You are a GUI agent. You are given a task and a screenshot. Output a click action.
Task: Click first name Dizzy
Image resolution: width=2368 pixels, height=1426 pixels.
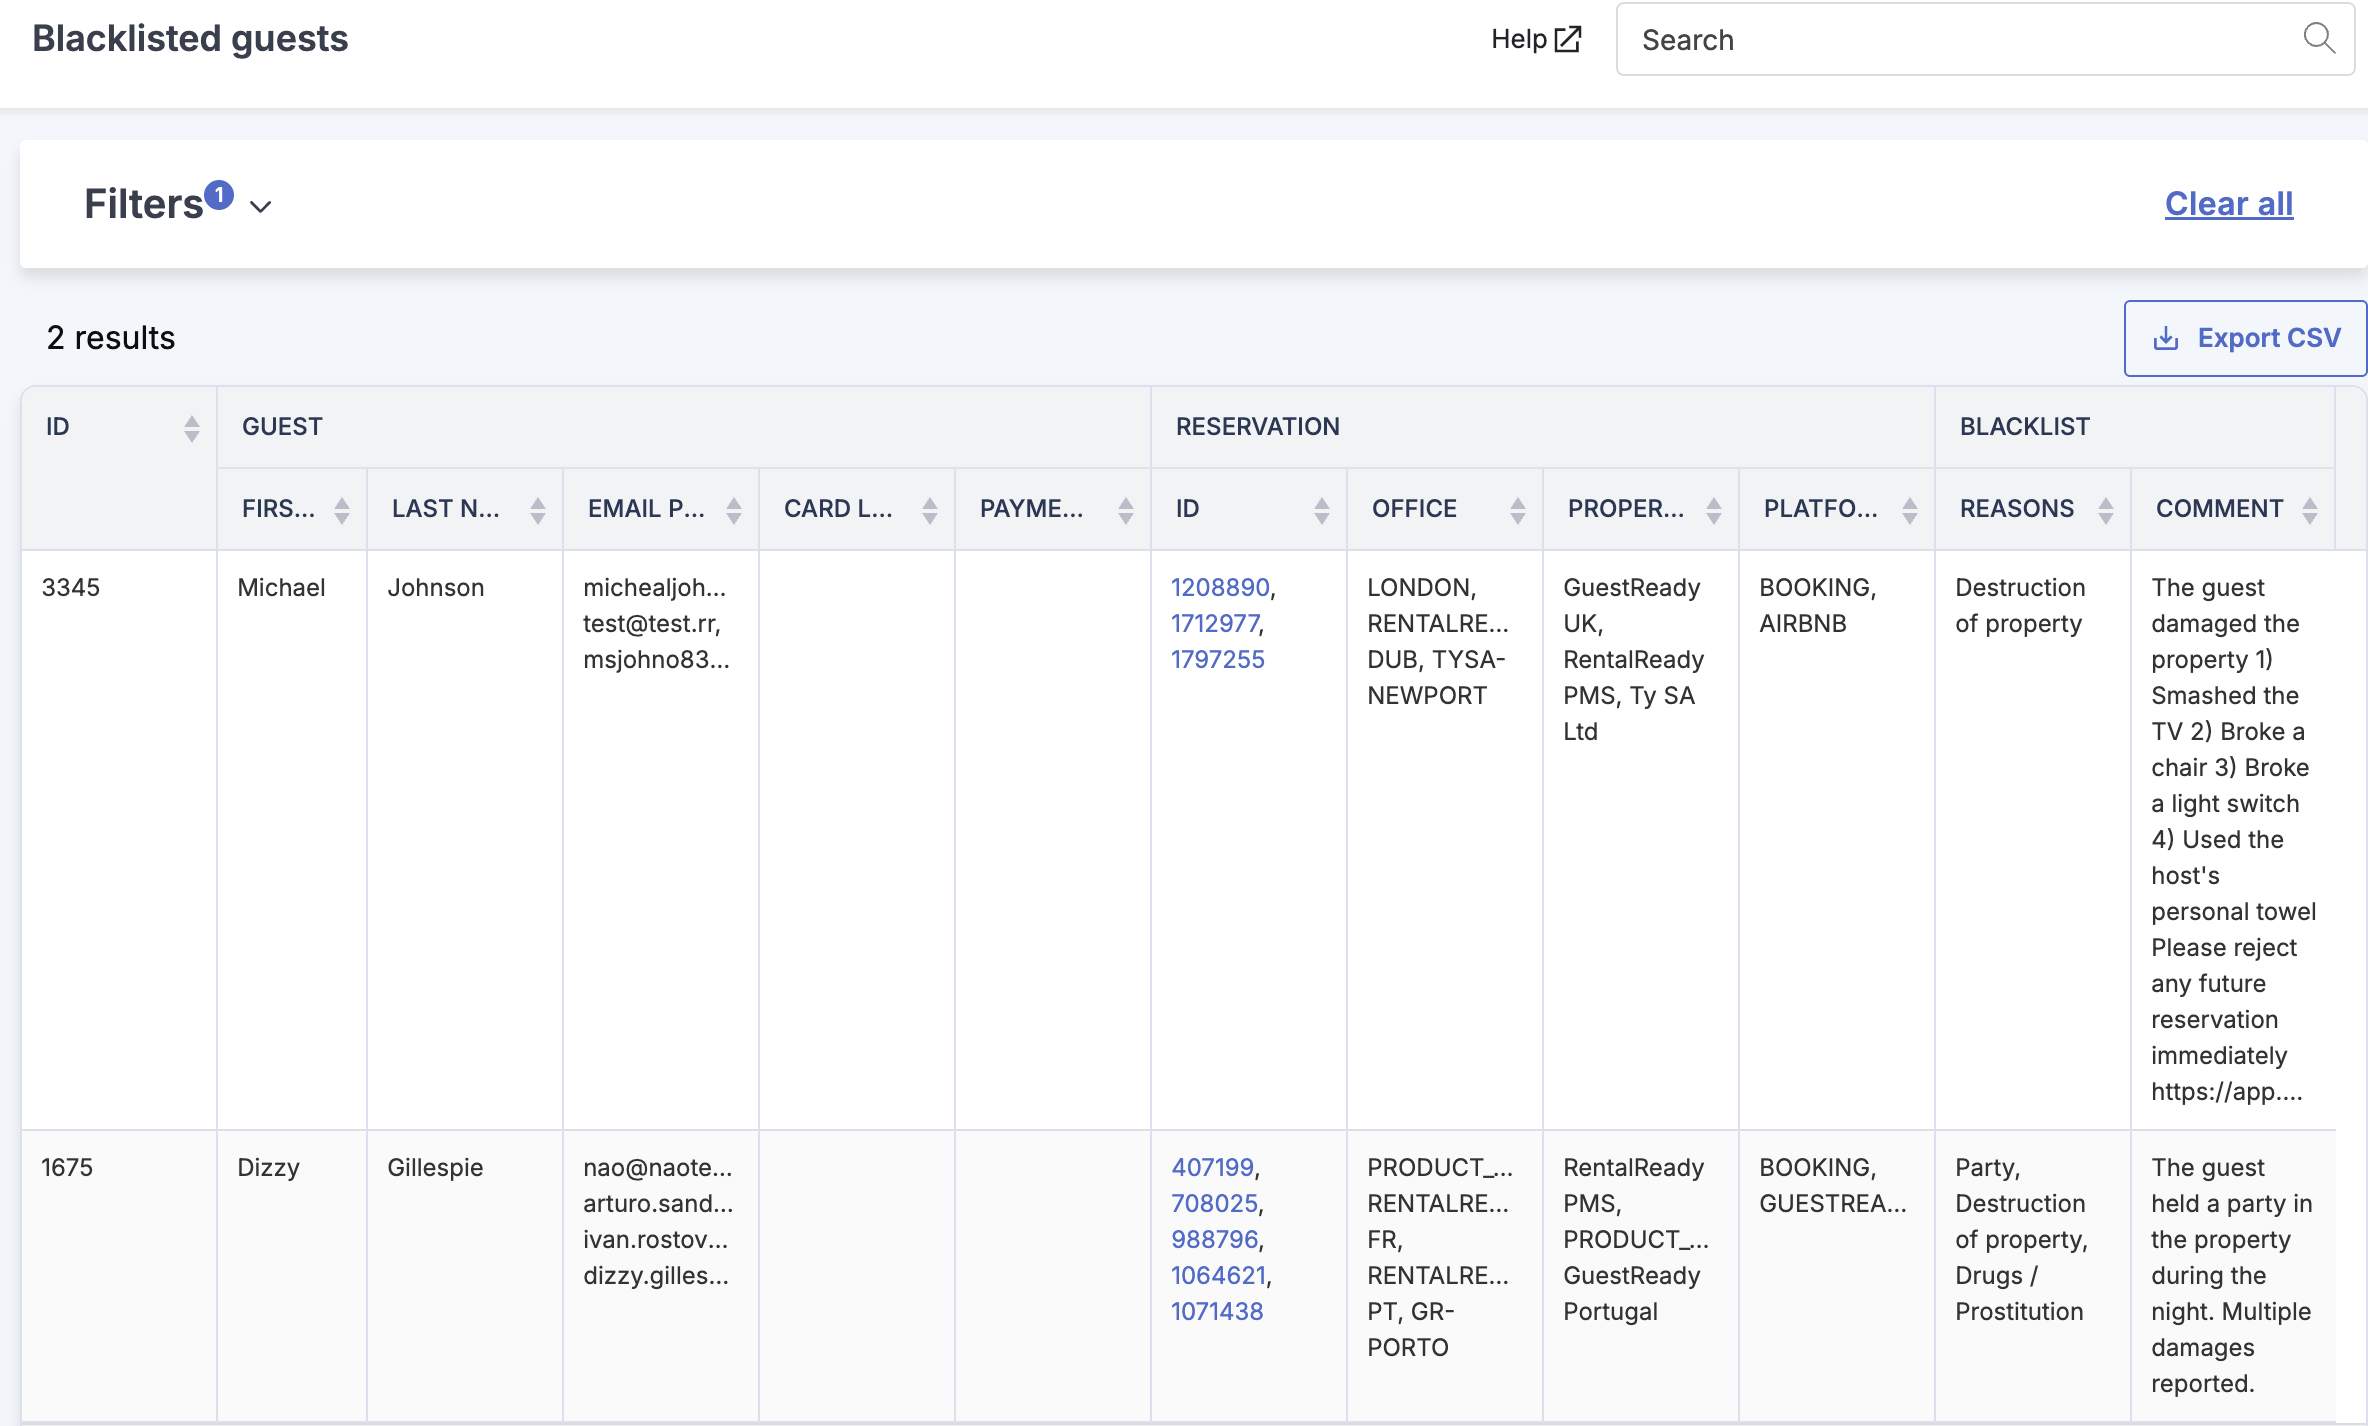coord(269,1167)
